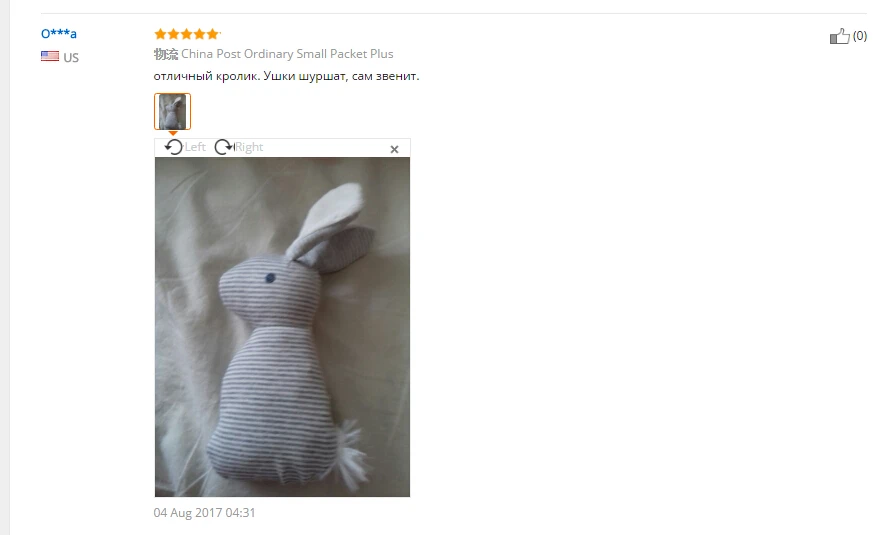The height and width of the screenshot is (535, 875).
Task: Select the small rabbit review thumbnail
Action: (x=172, y=112)
